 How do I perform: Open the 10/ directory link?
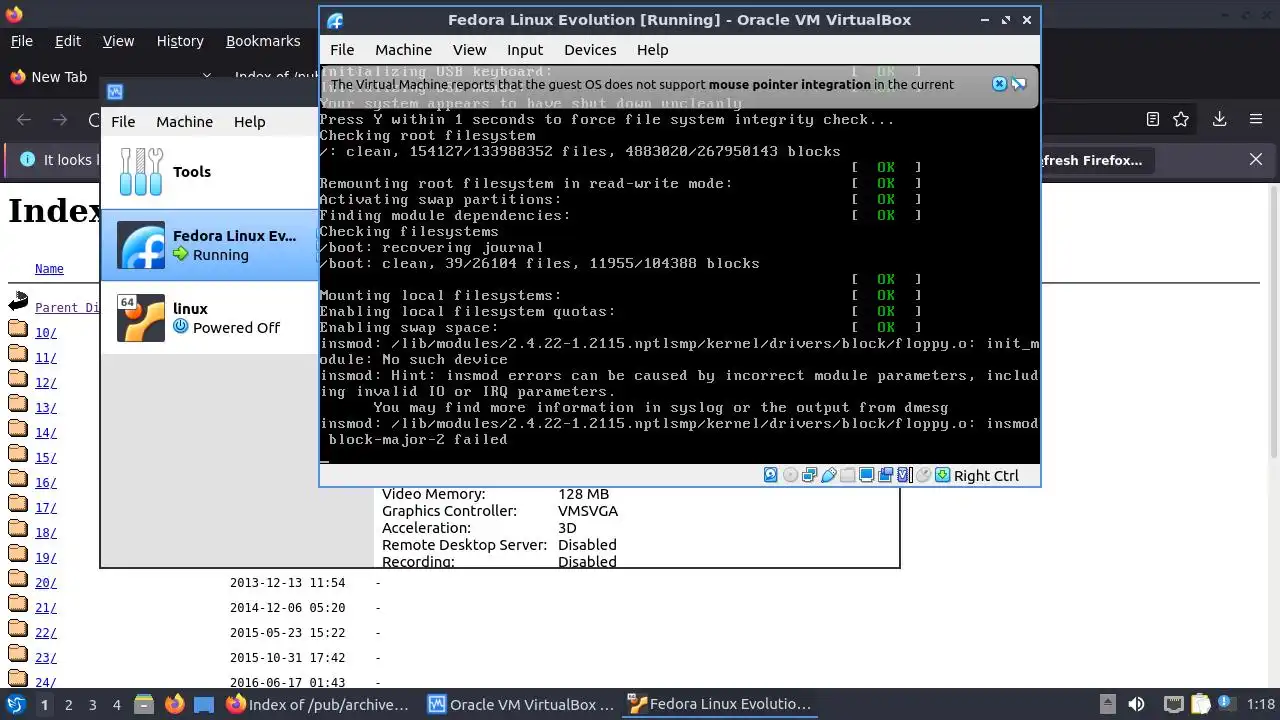tap(46, 333)
